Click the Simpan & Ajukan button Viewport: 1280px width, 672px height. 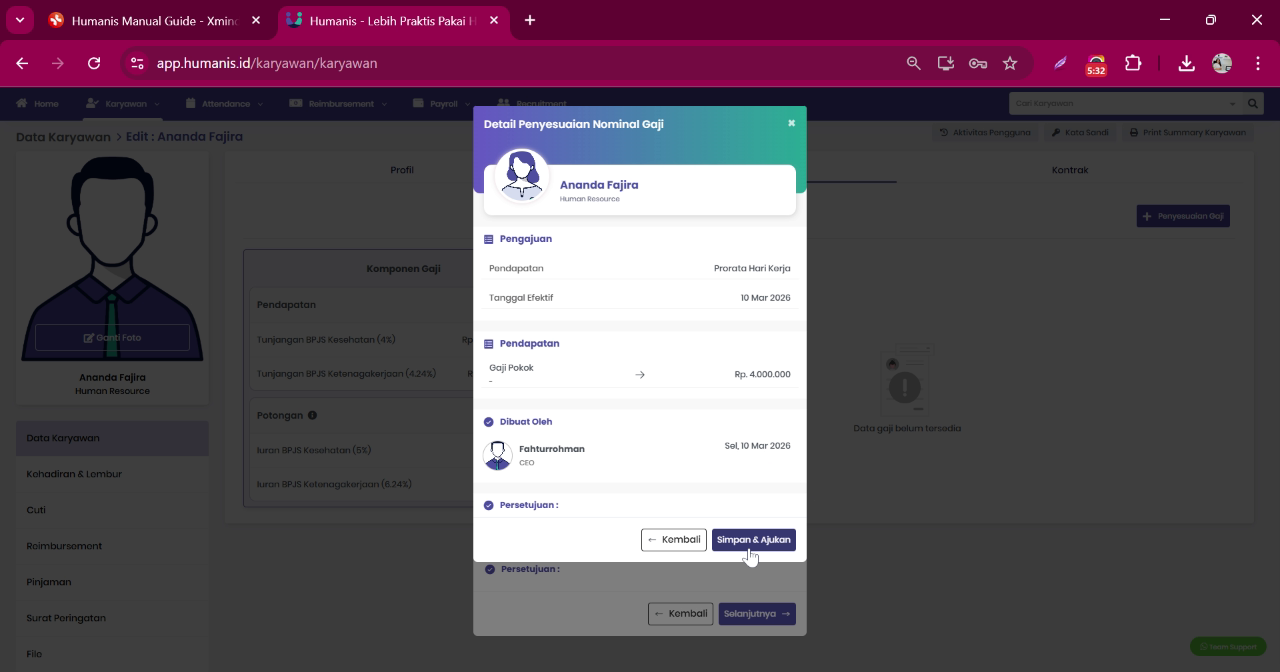[754, 540]
